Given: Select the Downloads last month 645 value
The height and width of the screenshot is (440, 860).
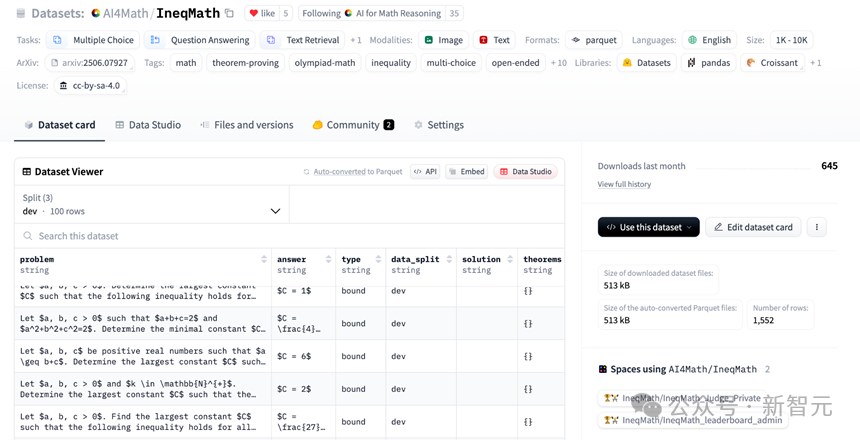Looking at the screenshot, I should 829,166.
